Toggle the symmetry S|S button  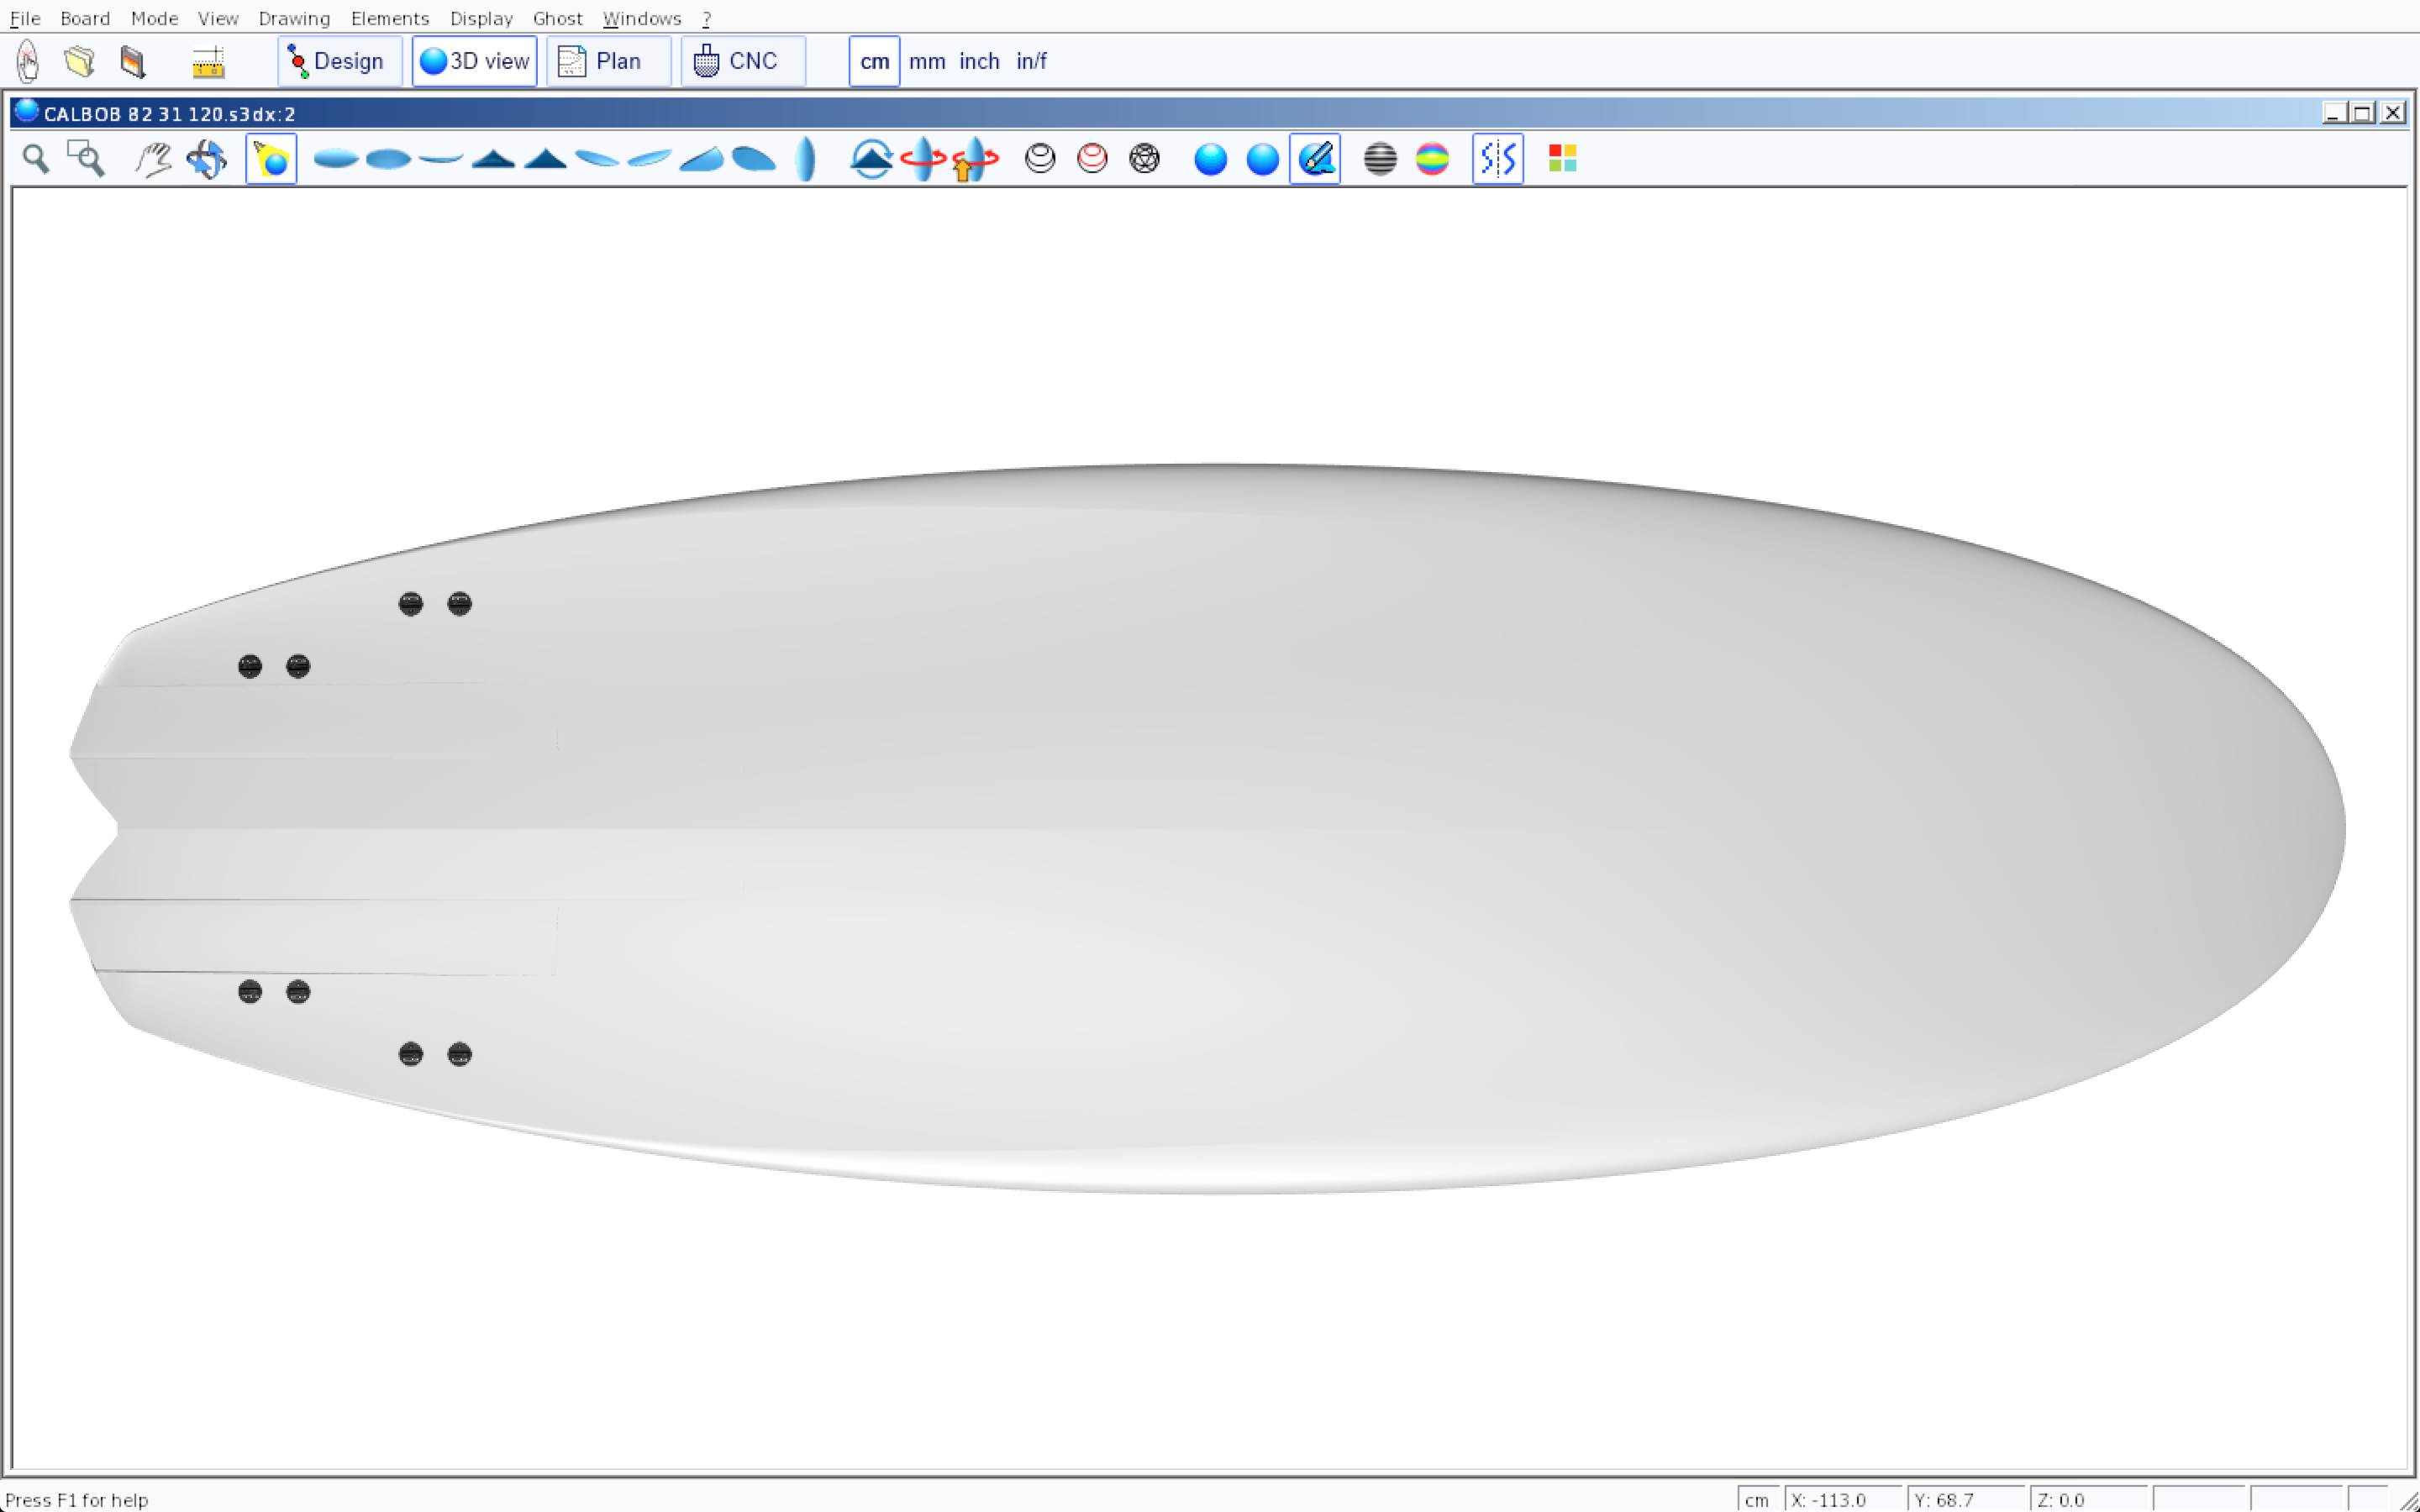click(1497, 159)
